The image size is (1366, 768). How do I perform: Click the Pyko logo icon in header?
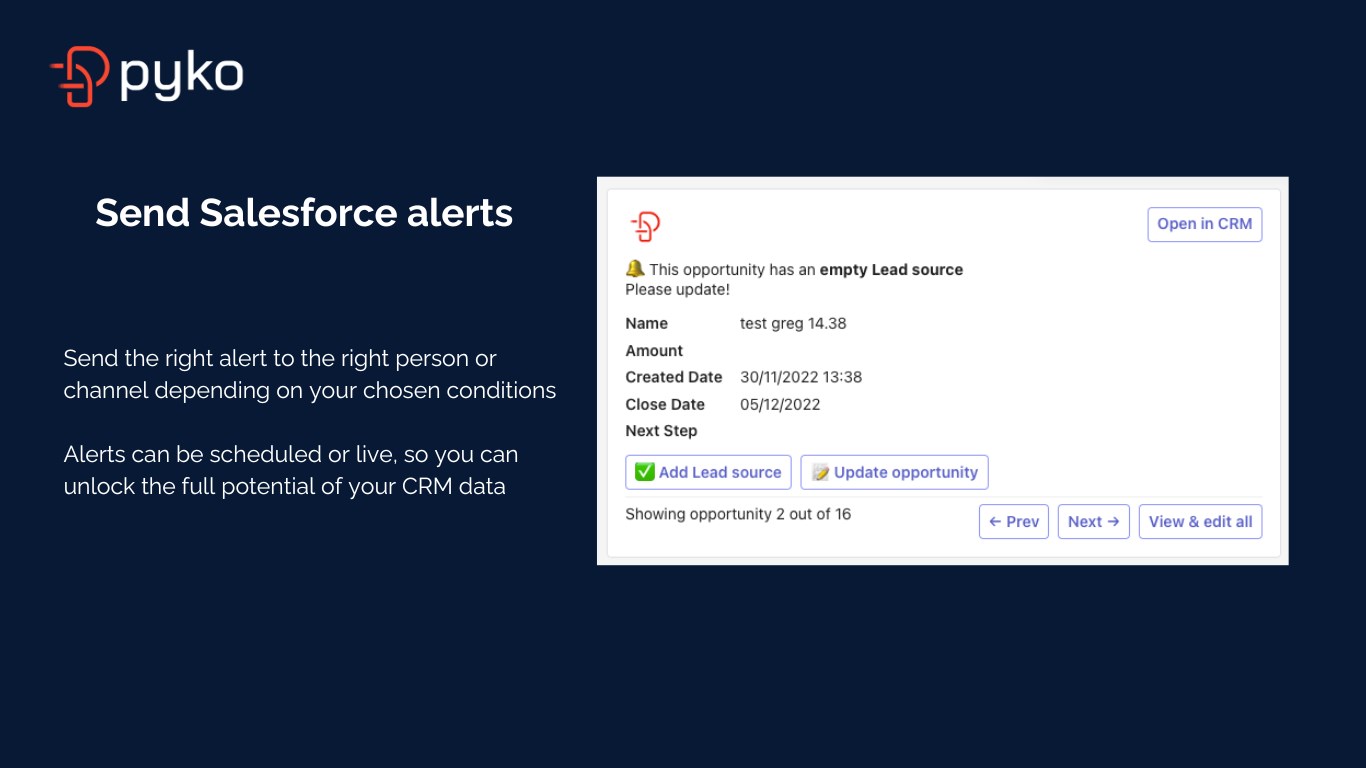click(79, 76)
